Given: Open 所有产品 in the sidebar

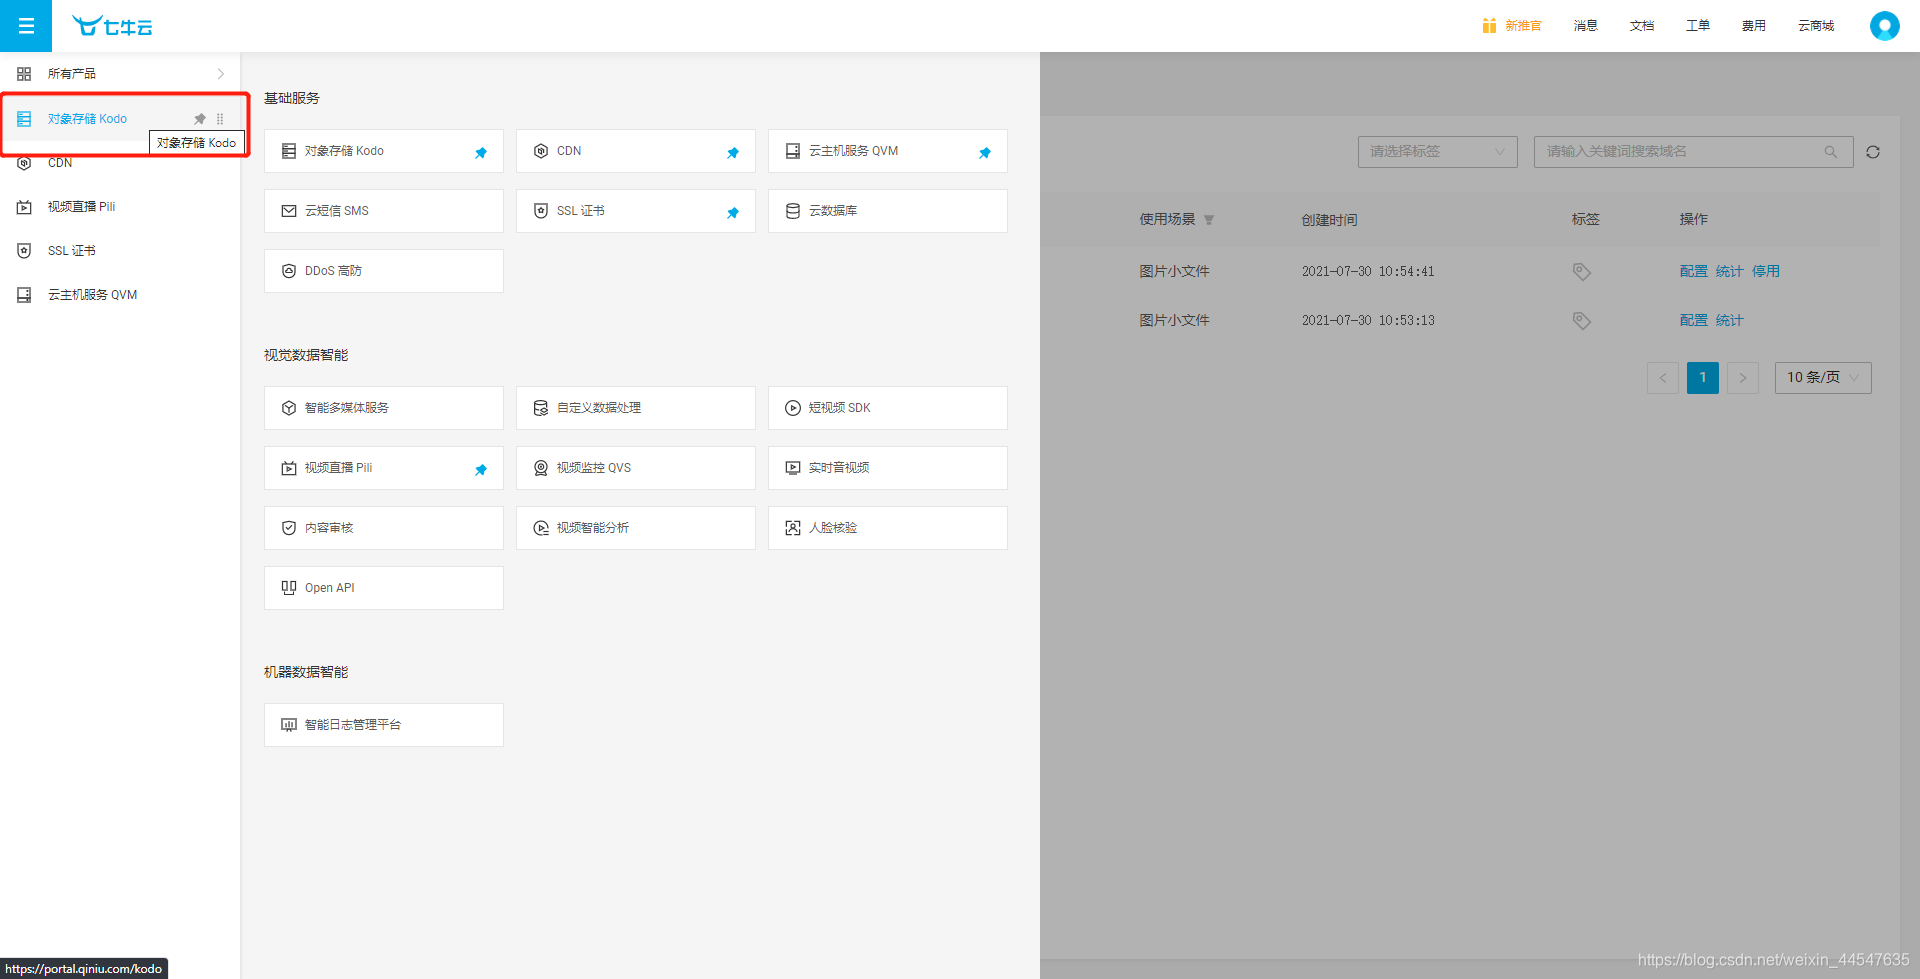Looking at the screenshot, I should [120, 74].
